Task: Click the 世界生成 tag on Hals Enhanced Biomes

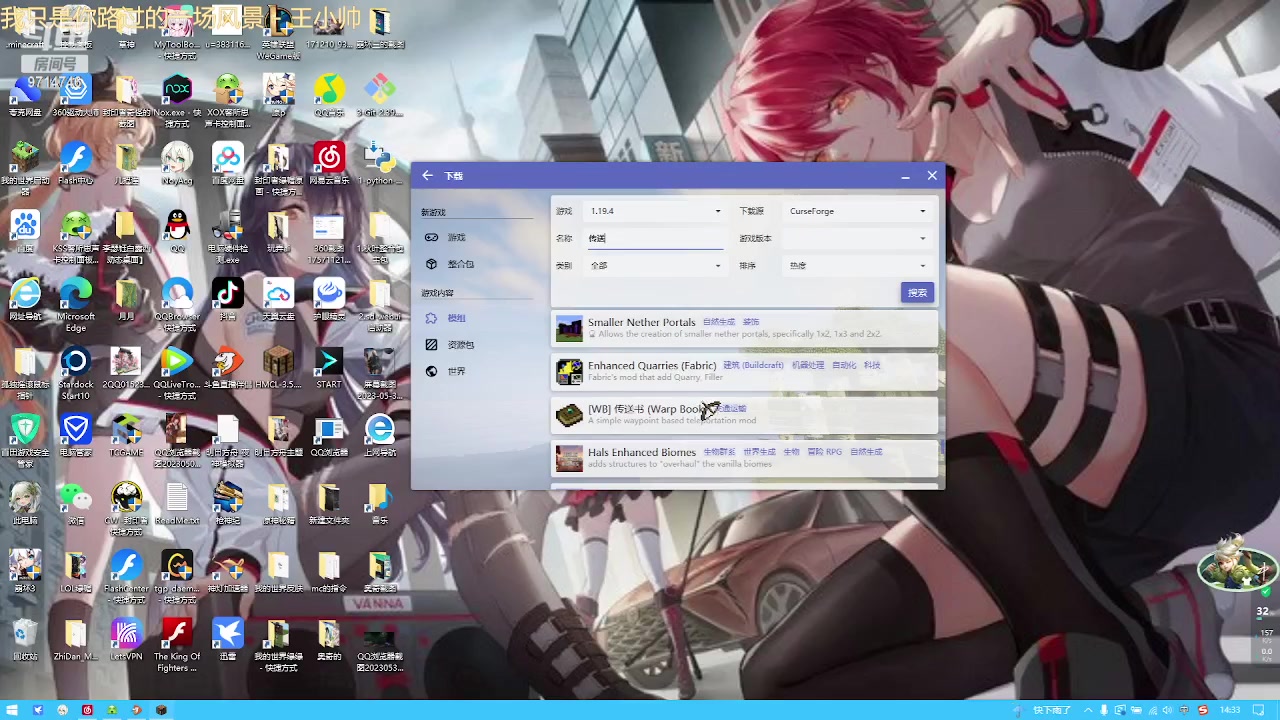Action: tap(760, 452)
